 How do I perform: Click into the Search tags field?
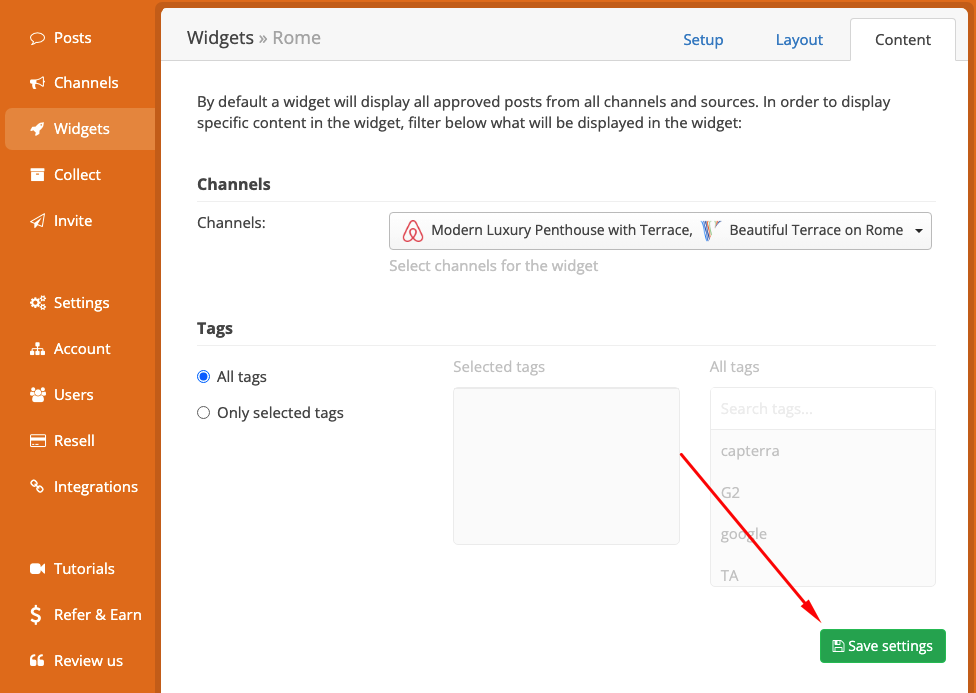click(822, 409)
